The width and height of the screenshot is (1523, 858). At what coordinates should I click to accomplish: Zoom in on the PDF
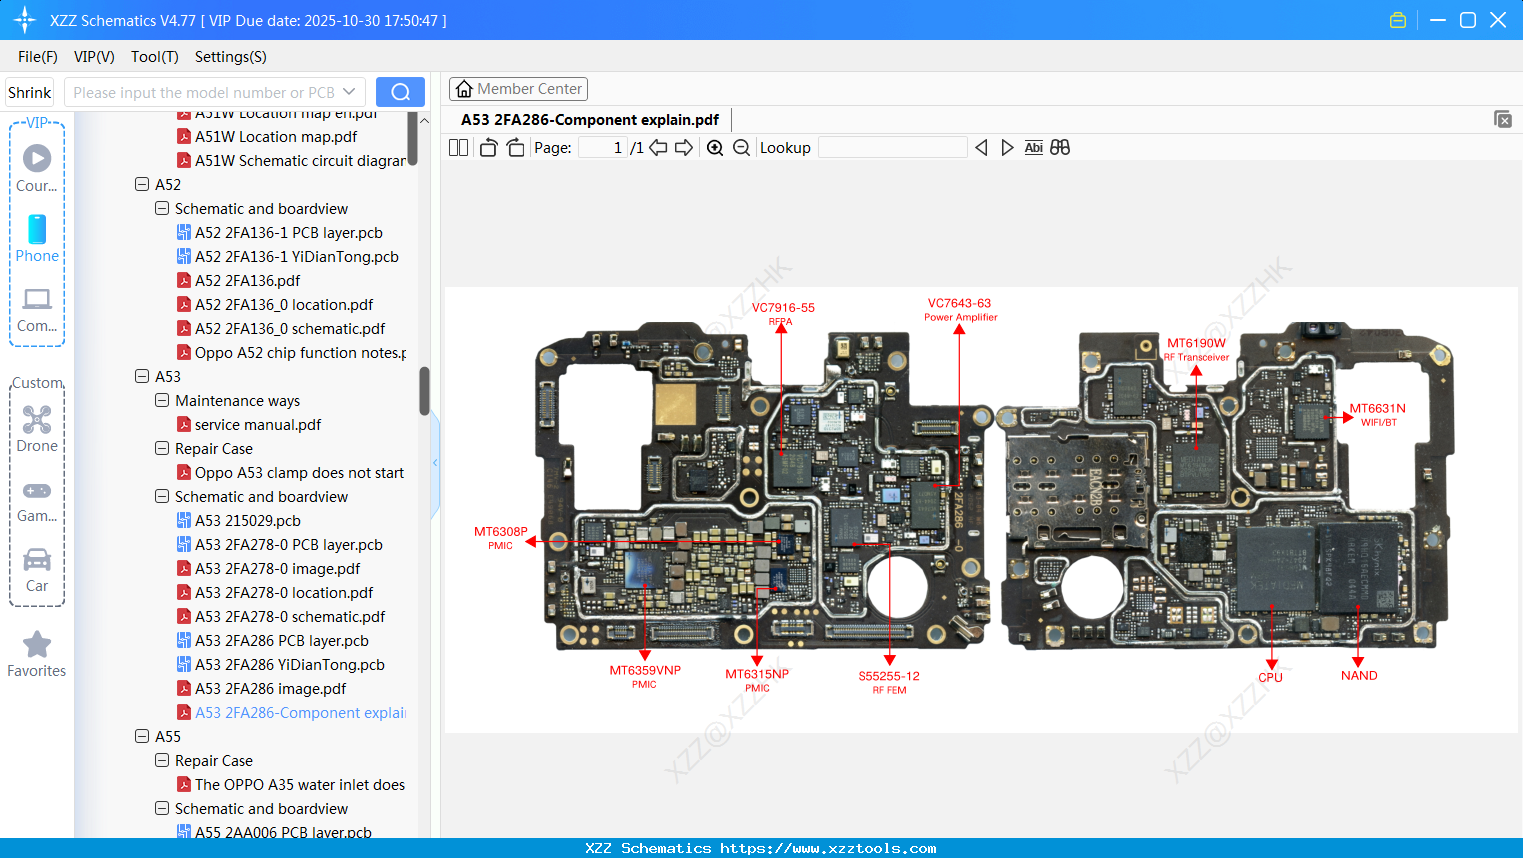(x=715, y=148)
